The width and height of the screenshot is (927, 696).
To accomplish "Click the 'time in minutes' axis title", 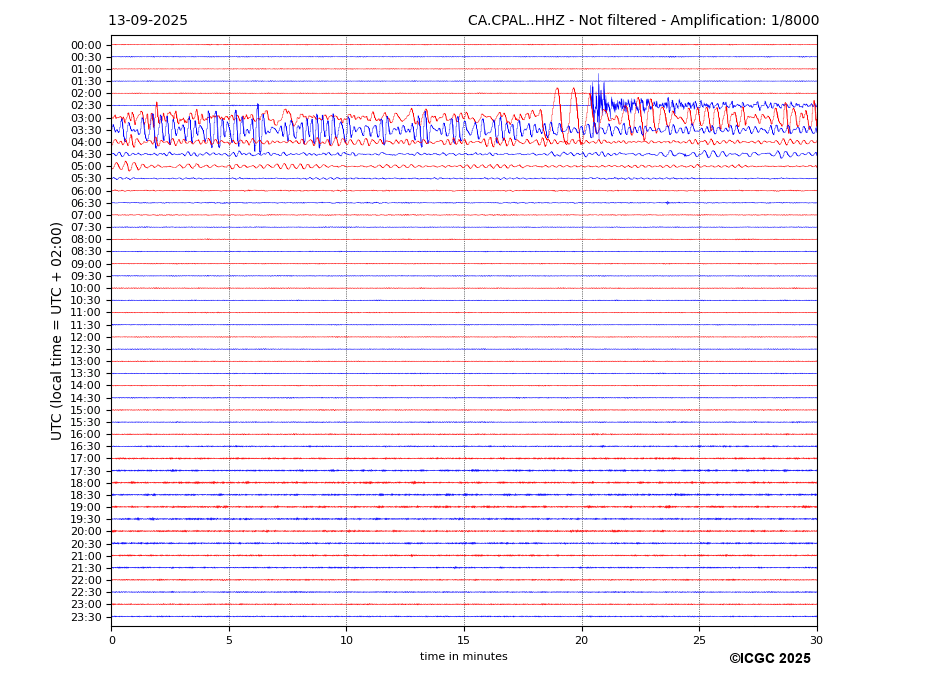I will (464, 656).
